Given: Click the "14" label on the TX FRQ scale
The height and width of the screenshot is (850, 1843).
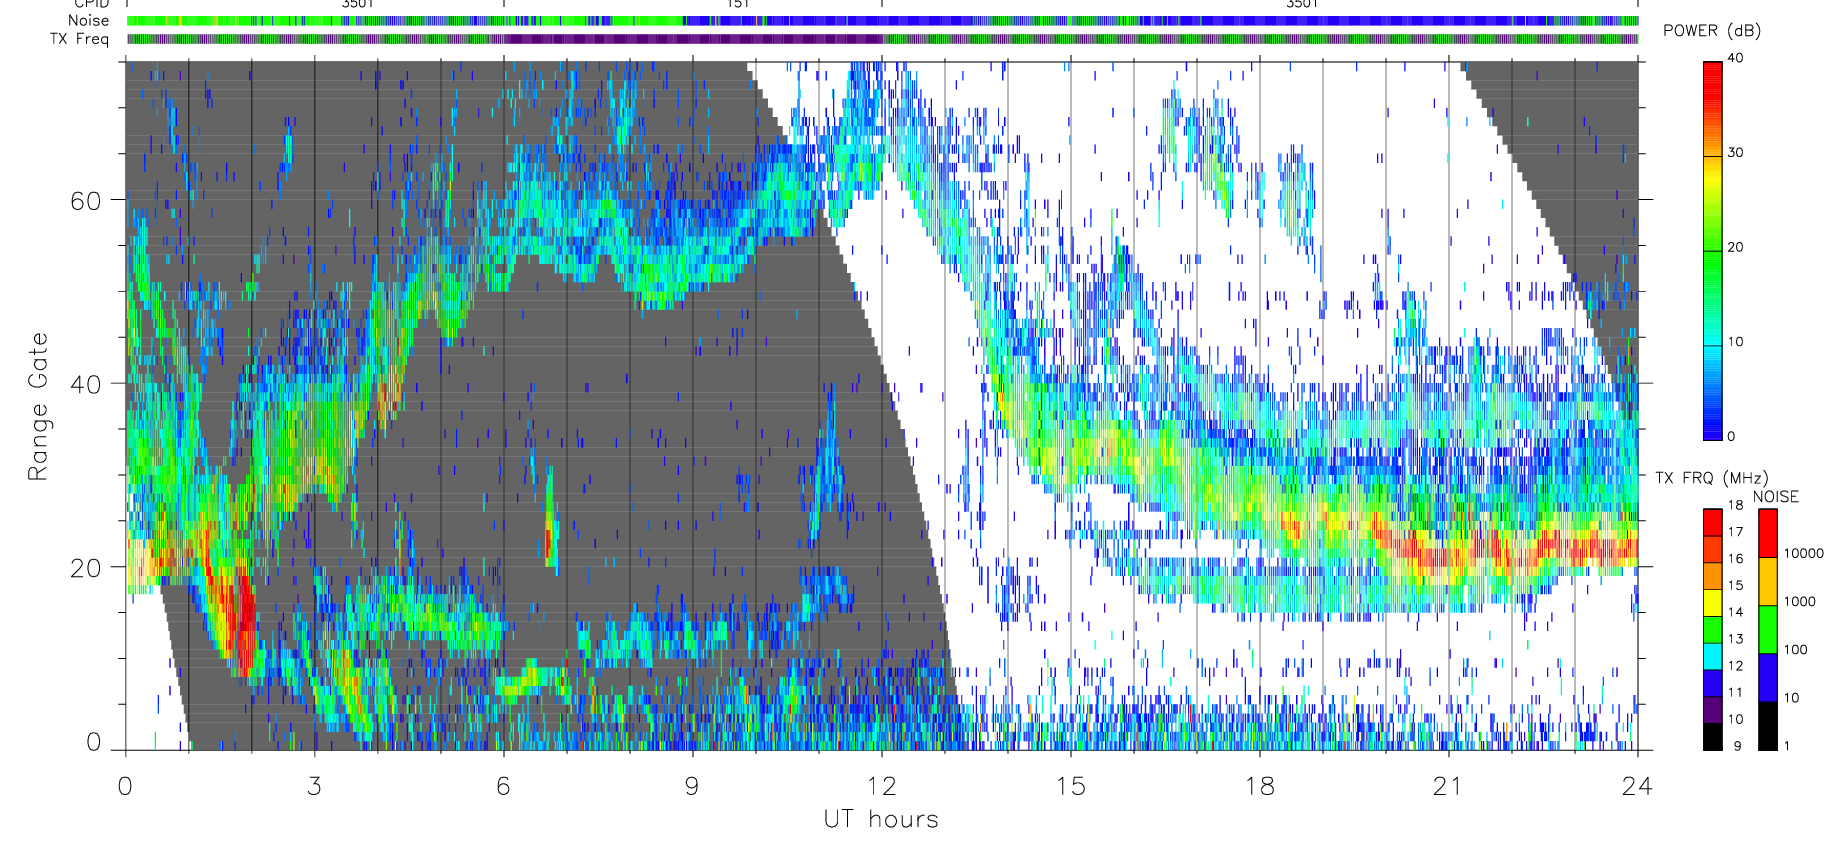Looking at the screenshot, I should (x=1735, y=612).
